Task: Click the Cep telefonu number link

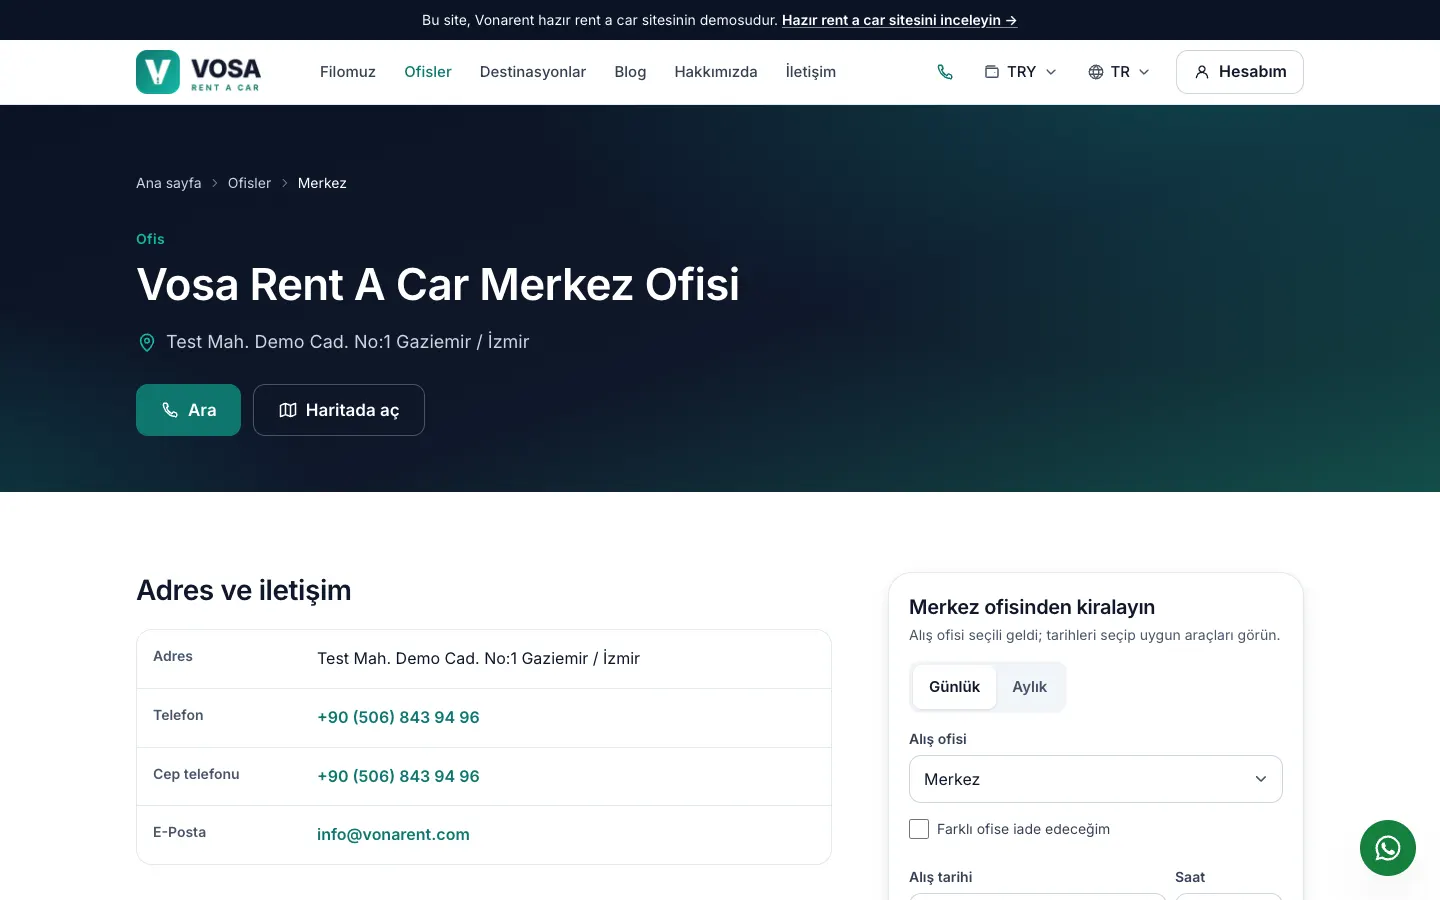Action: pyautogui.click(x=398, y=776)
